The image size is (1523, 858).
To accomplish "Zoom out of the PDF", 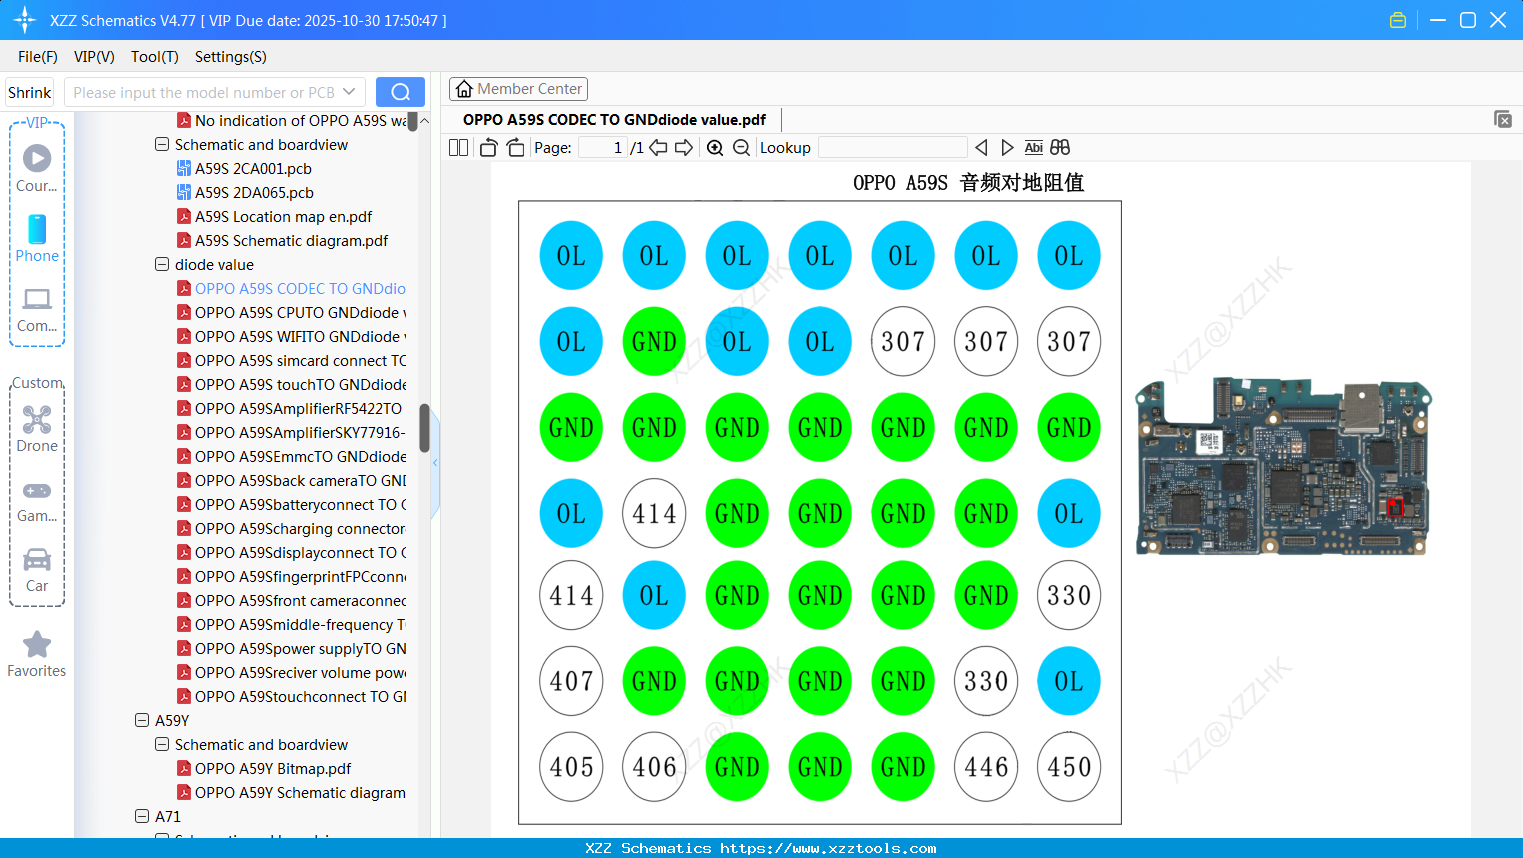I will coord(741,148).
